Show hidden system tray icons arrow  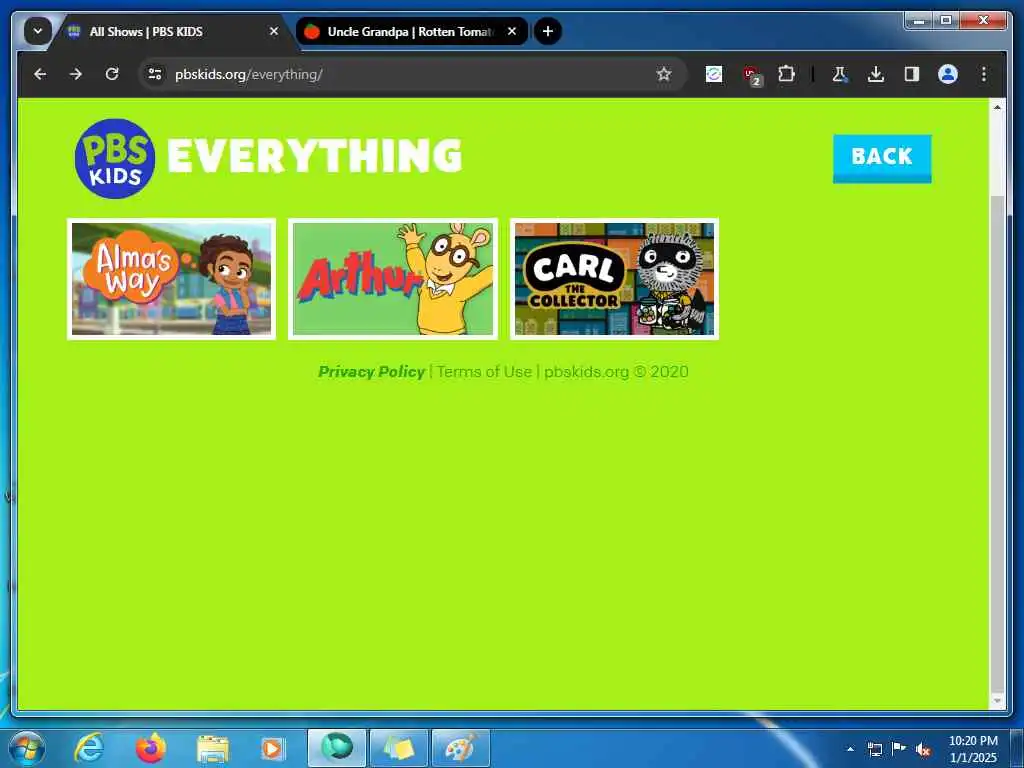click(850, 749)
